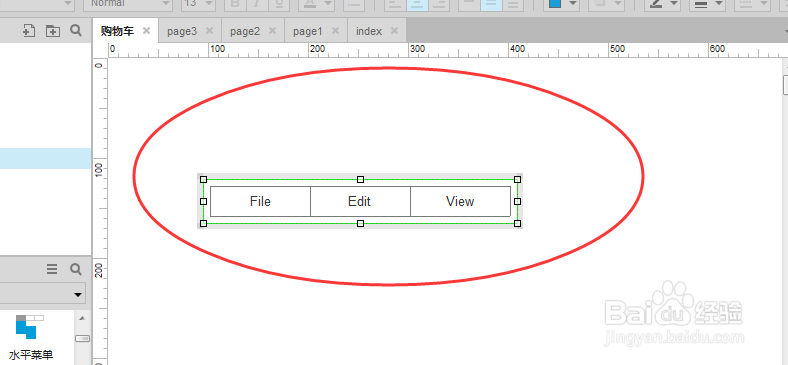The height and width of the screenshot is (365, 788).
Task: Expand the line color dropdown arrow
Action: [674, 4]
